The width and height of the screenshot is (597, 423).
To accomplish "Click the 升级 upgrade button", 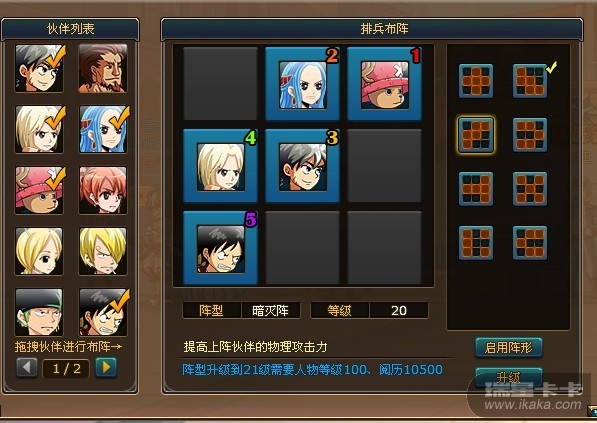I will (x=509, y=377).
